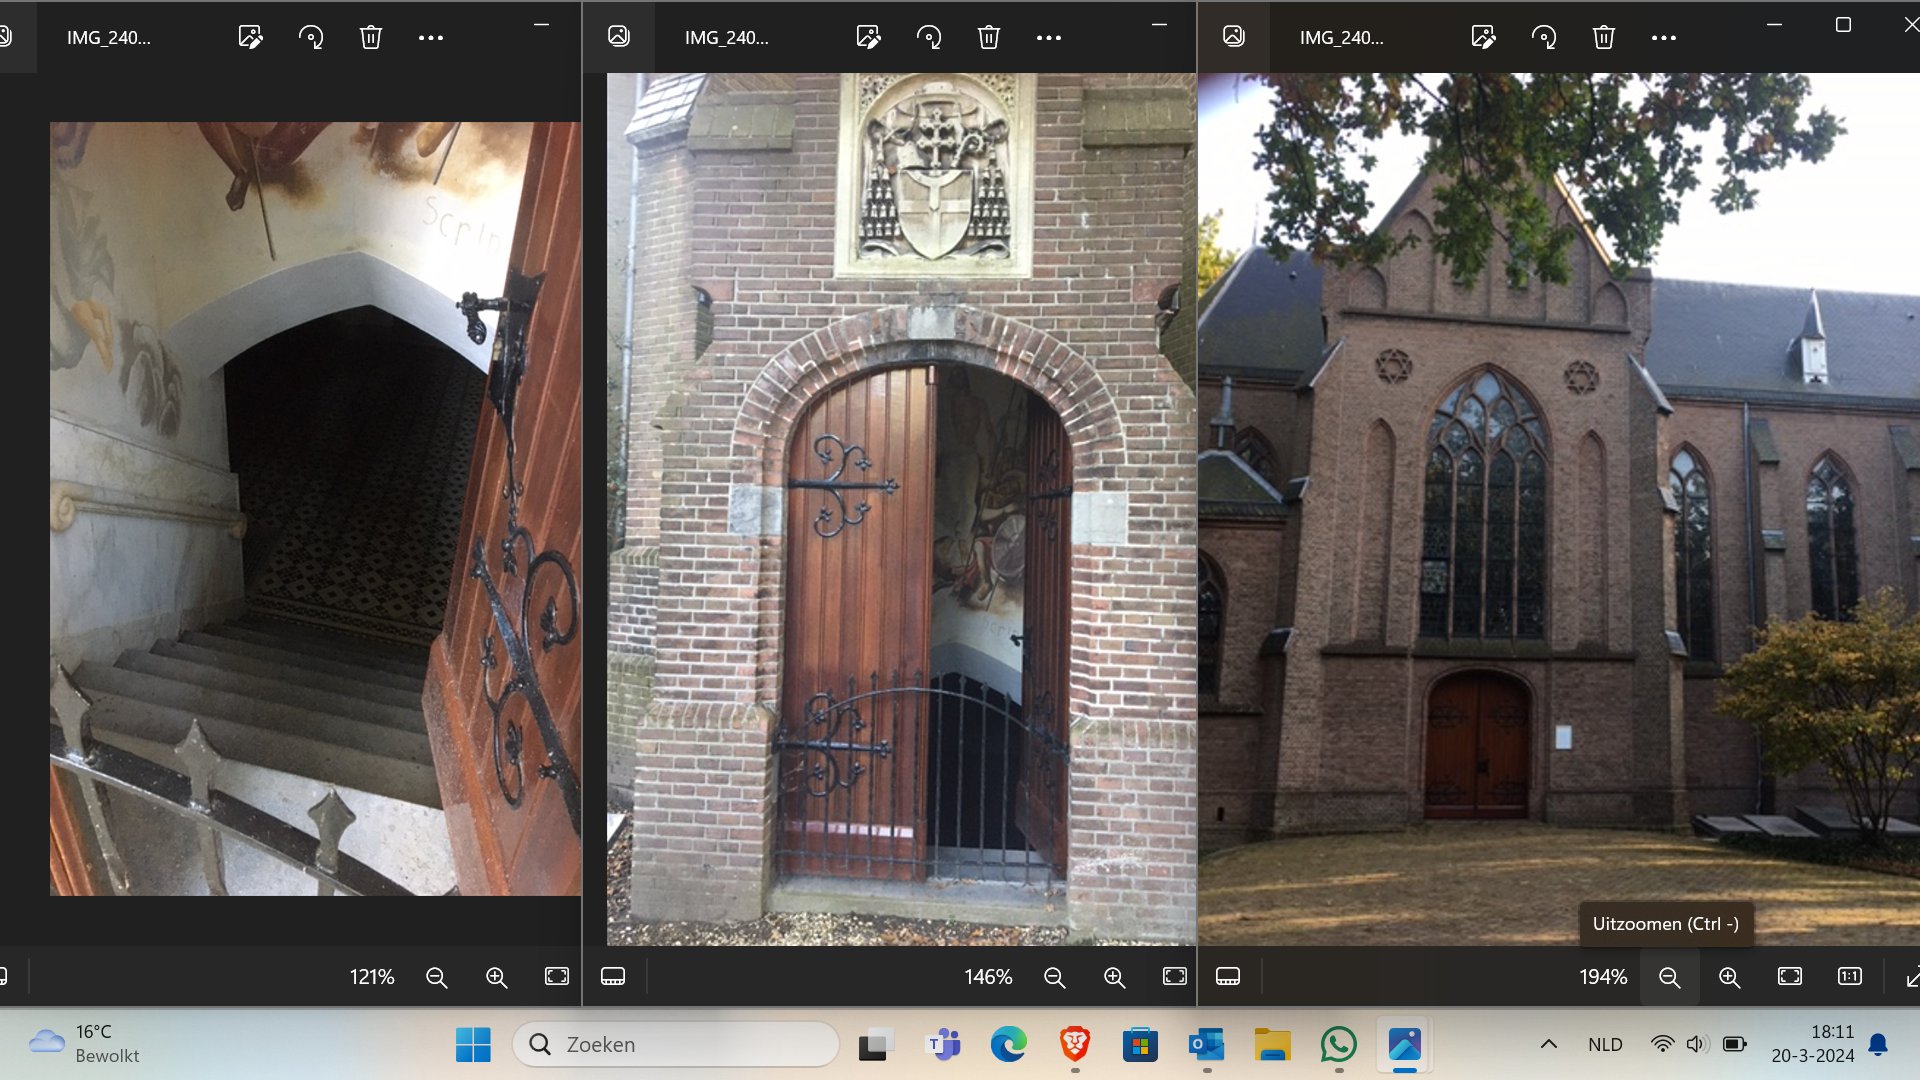The image size is (1920, 1080).
Task: Toggle filmstrip in right window
Action: pyautogui.click(x=1228, y=977)
